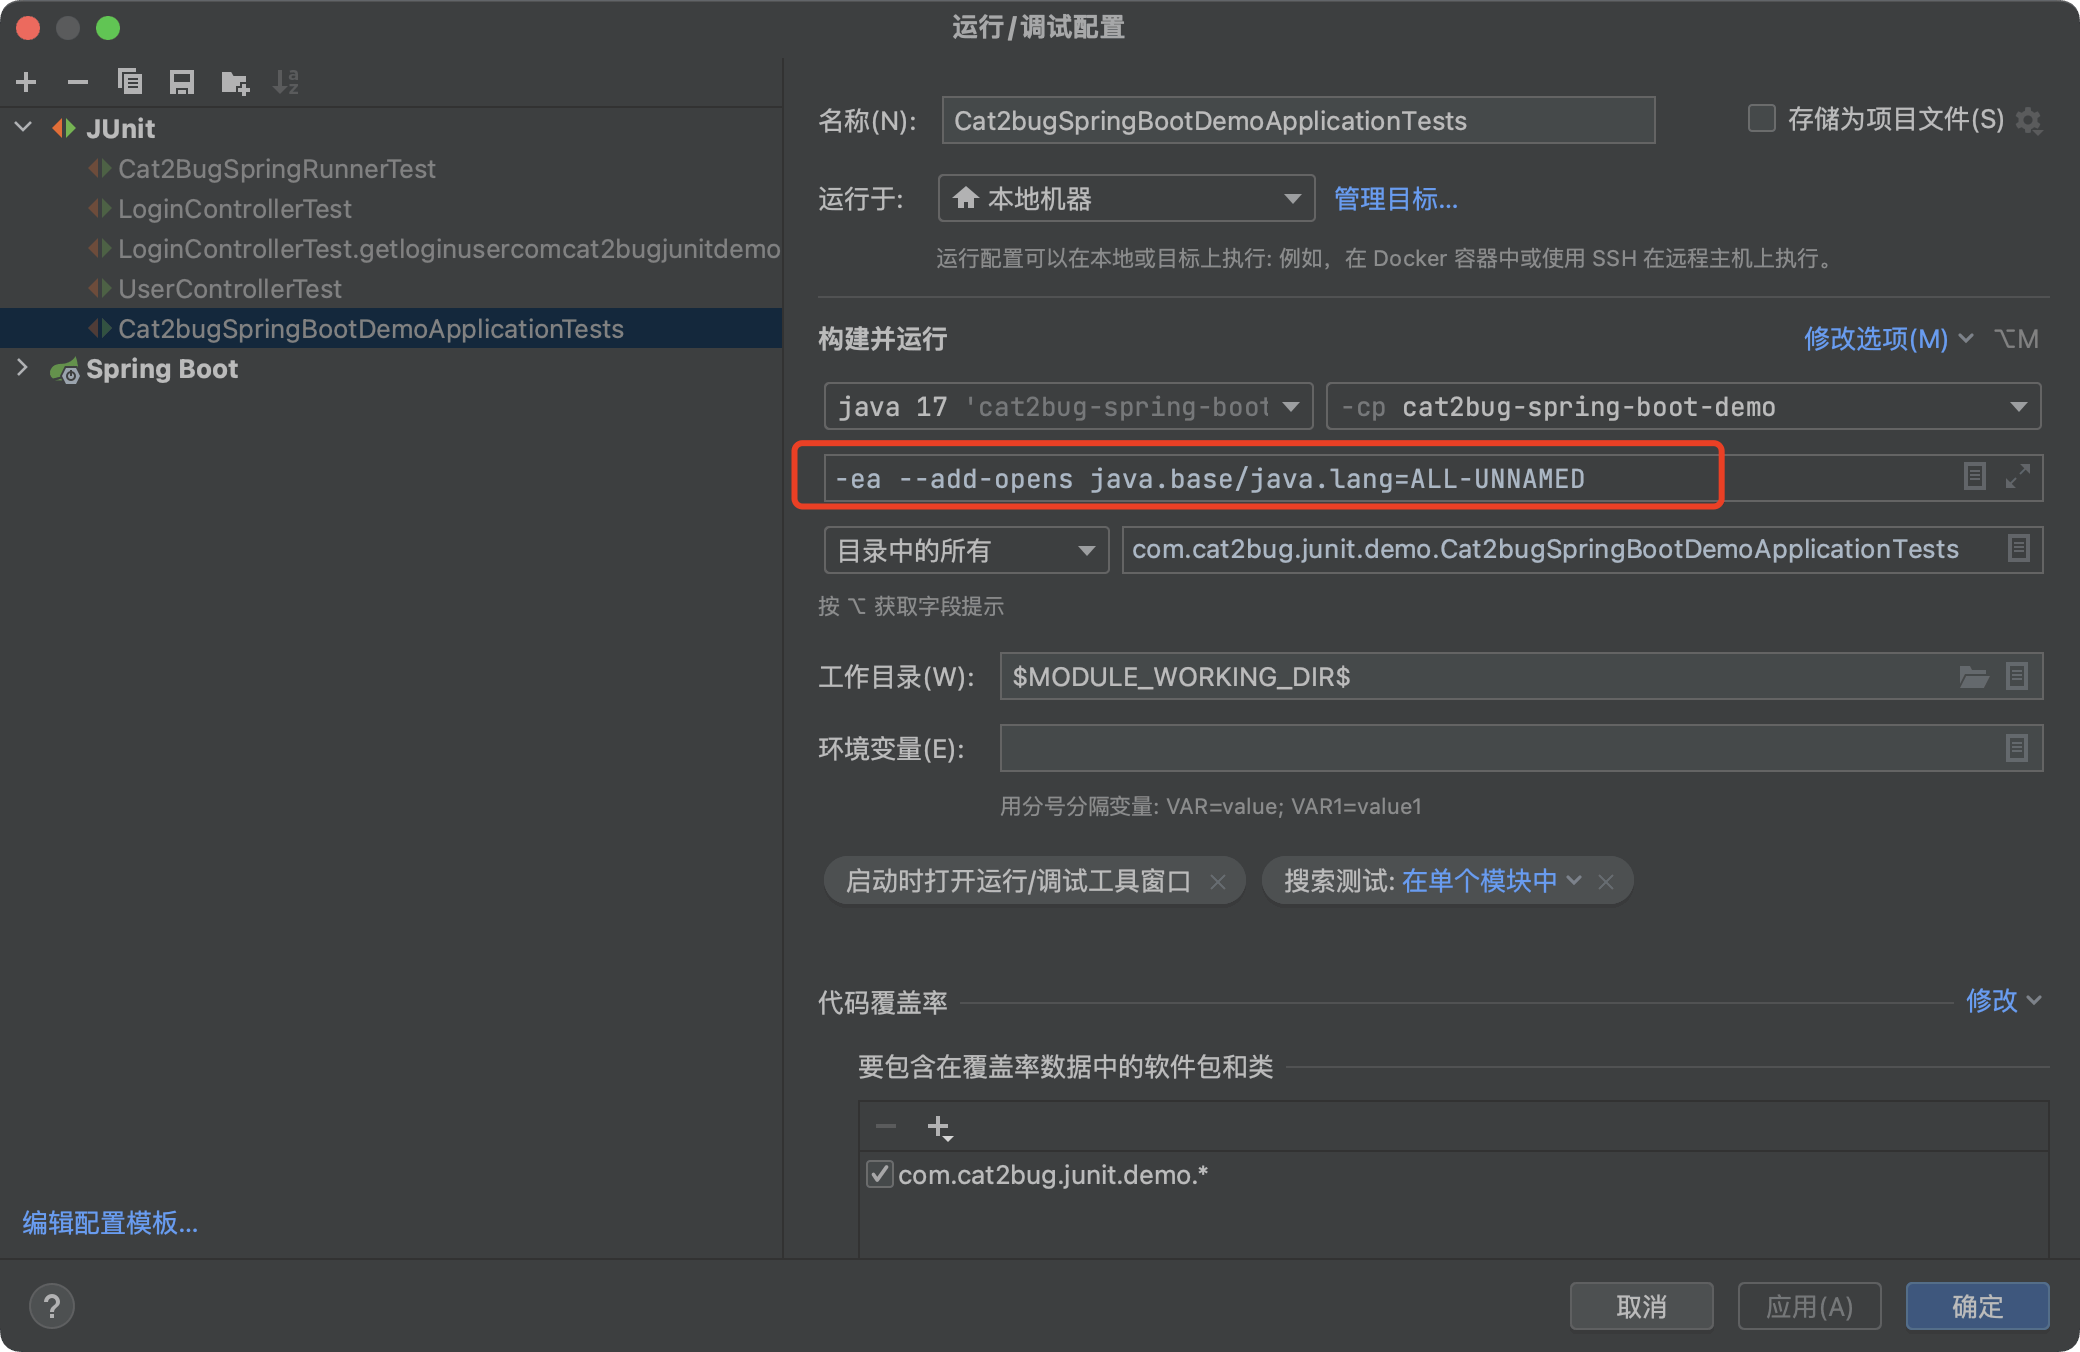Viewport: 2080px width, 1352px height.
Task: Expand the Spring Boot tree node
Action: [22, 368]
